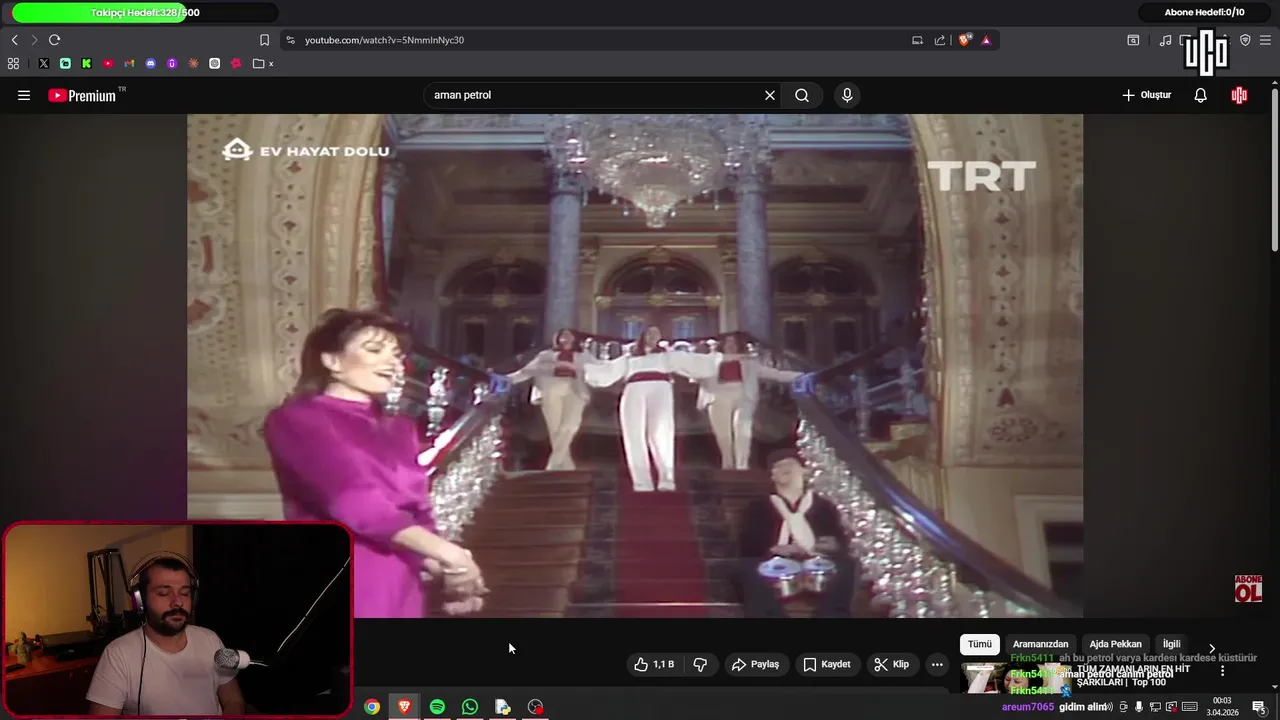1280x720 pixels.
Task: Open options for the Top 100 recommended video
Action: (x=1222, y=671)
